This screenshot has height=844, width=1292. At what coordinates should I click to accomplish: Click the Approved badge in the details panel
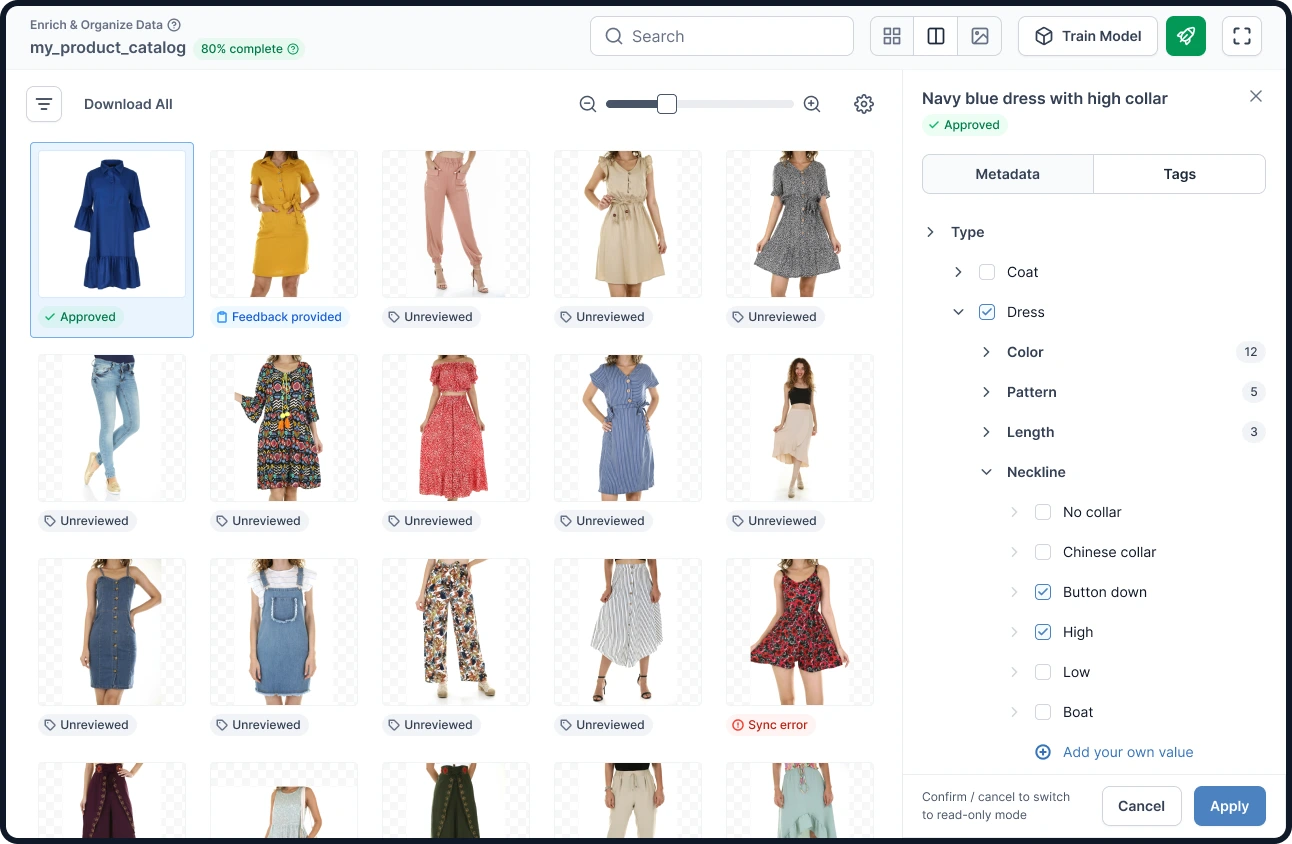click(x=964, y=125)
